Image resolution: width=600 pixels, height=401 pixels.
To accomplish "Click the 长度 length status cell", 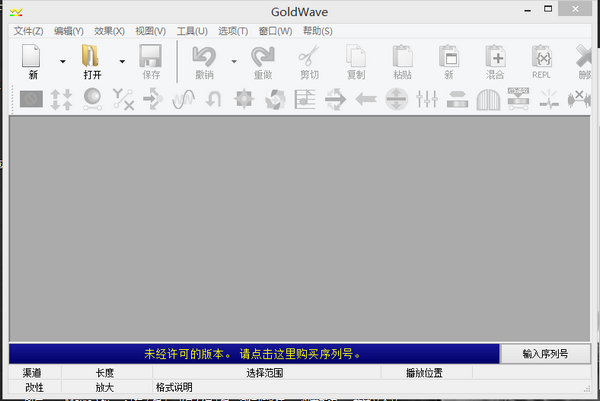I will pyautogui.click(x=105, y=373).
